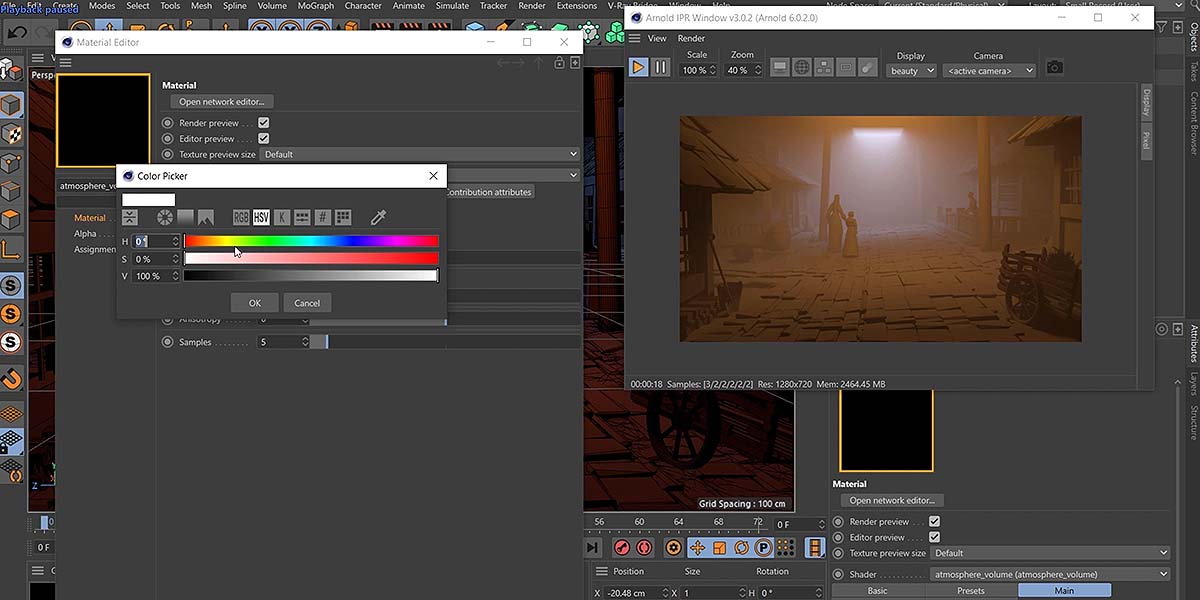Switch Color Picker to Kelvin mode
The width and height of the screenshot is (1200, 600).
tap(282, 217)
